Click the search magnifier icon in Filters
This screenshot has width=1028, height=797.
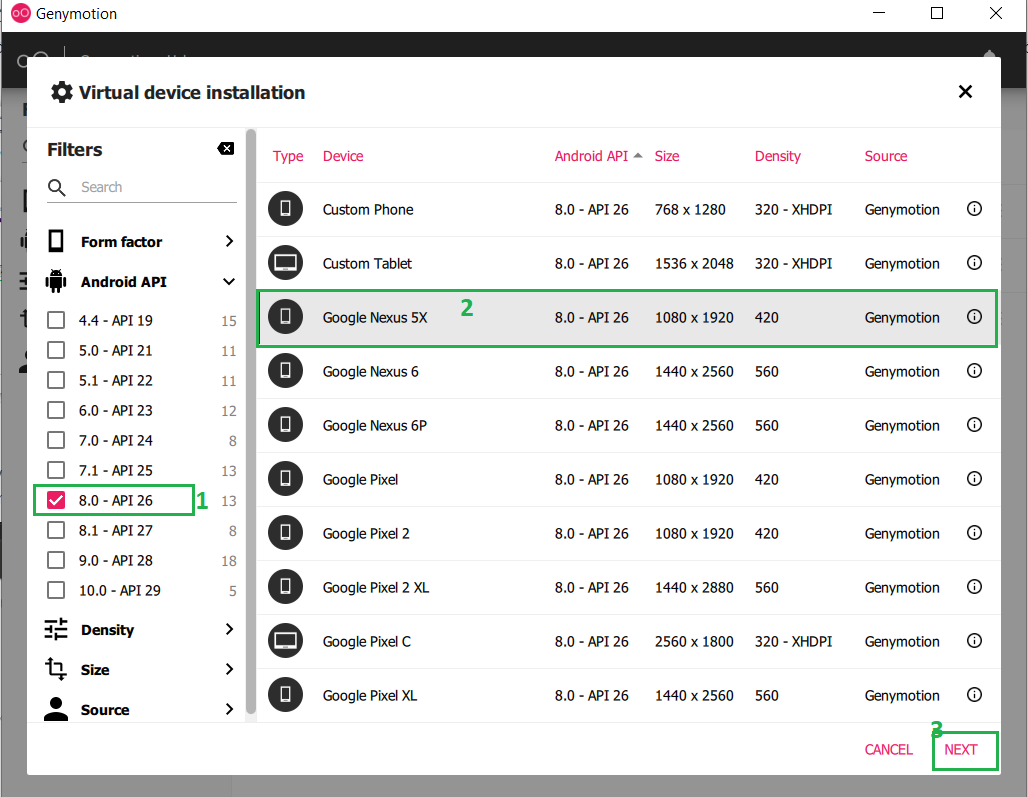57,187
